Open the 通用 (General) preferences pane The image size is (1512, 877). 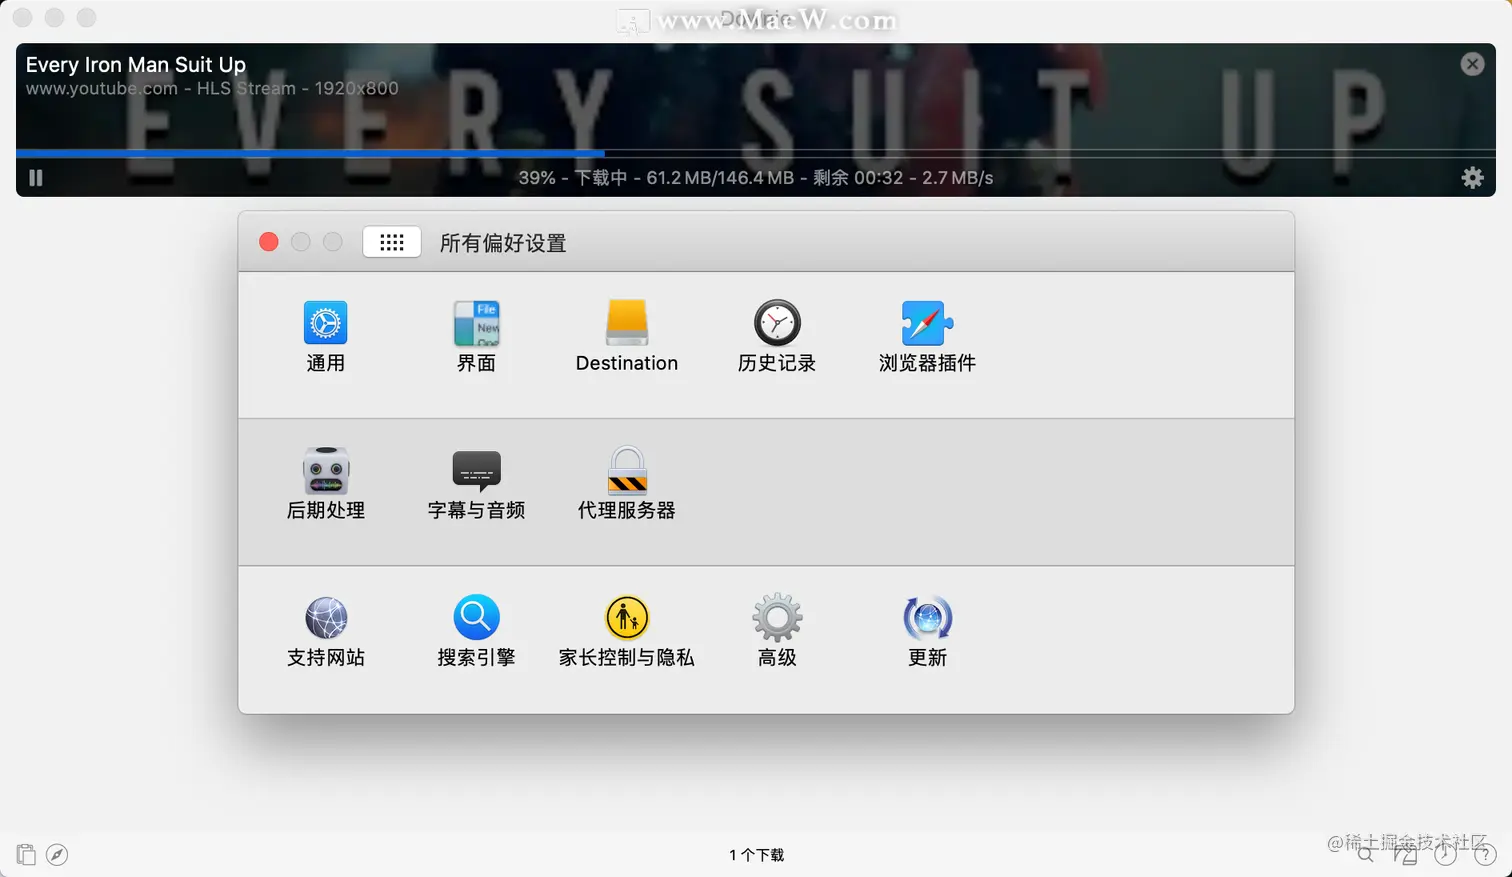325,337
